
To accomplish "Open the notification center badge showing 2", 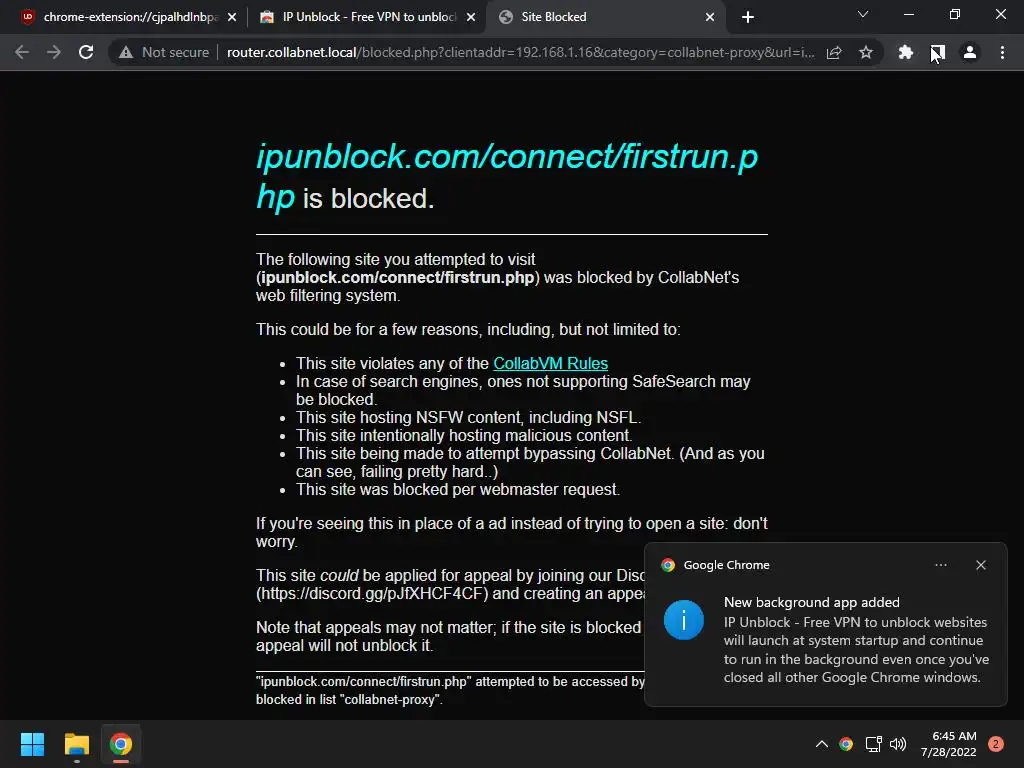I will 995,744.
